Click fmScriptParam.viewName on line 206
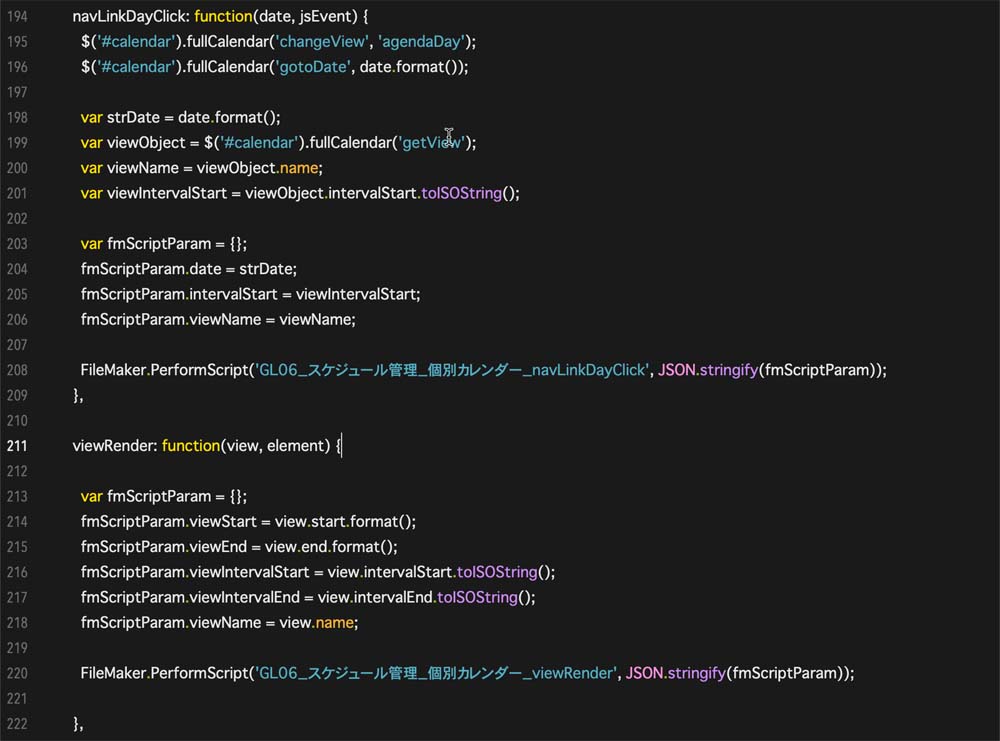 pyautogui.click(x=171, y=319)
